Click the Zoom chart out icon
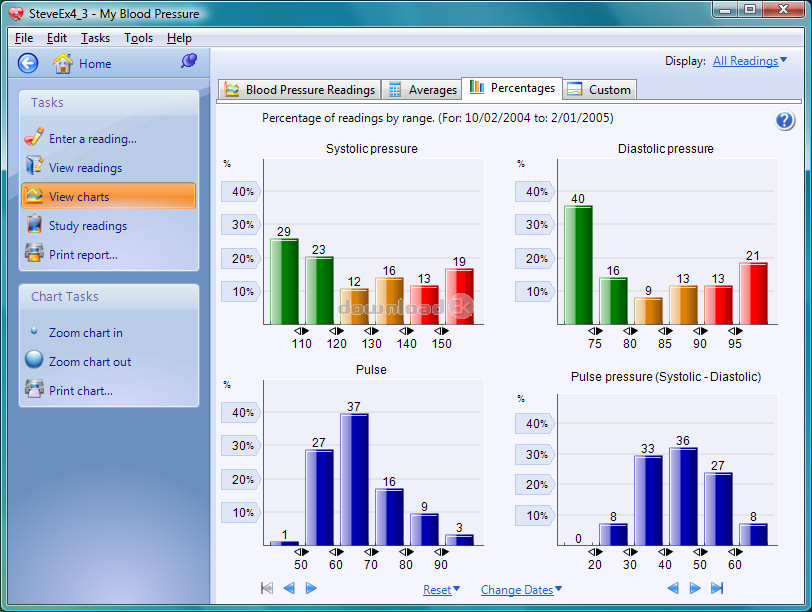The width and height of the screenshot is (812, 612). point(34,361)
